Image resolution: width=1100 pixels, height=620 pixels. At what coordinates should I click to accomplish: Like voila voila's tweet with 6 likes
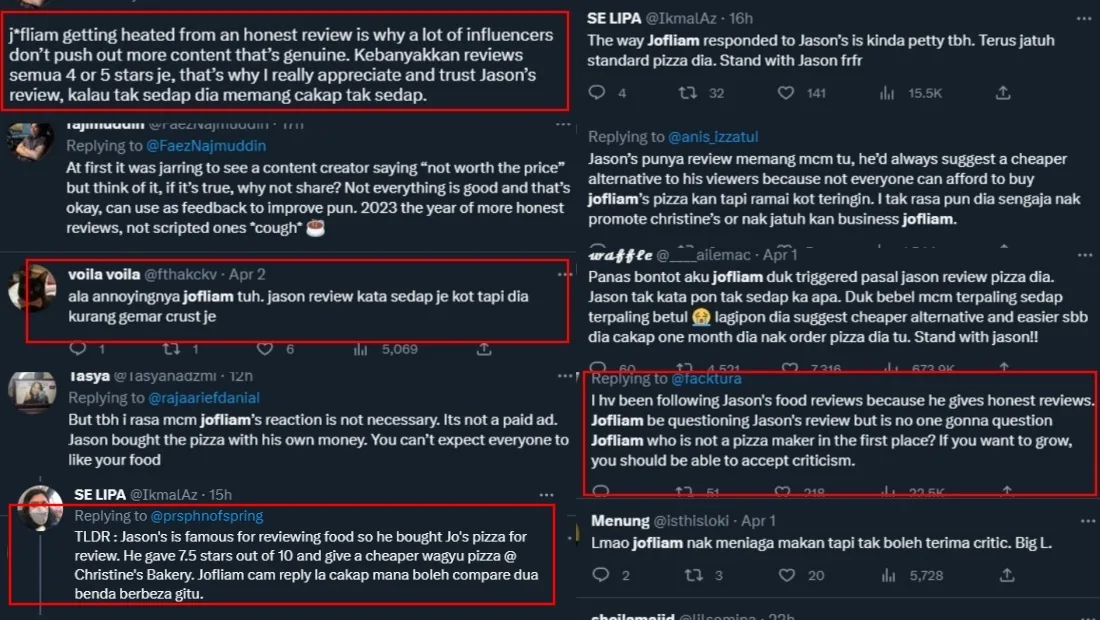pyautogui.click(x=265, y=349)
